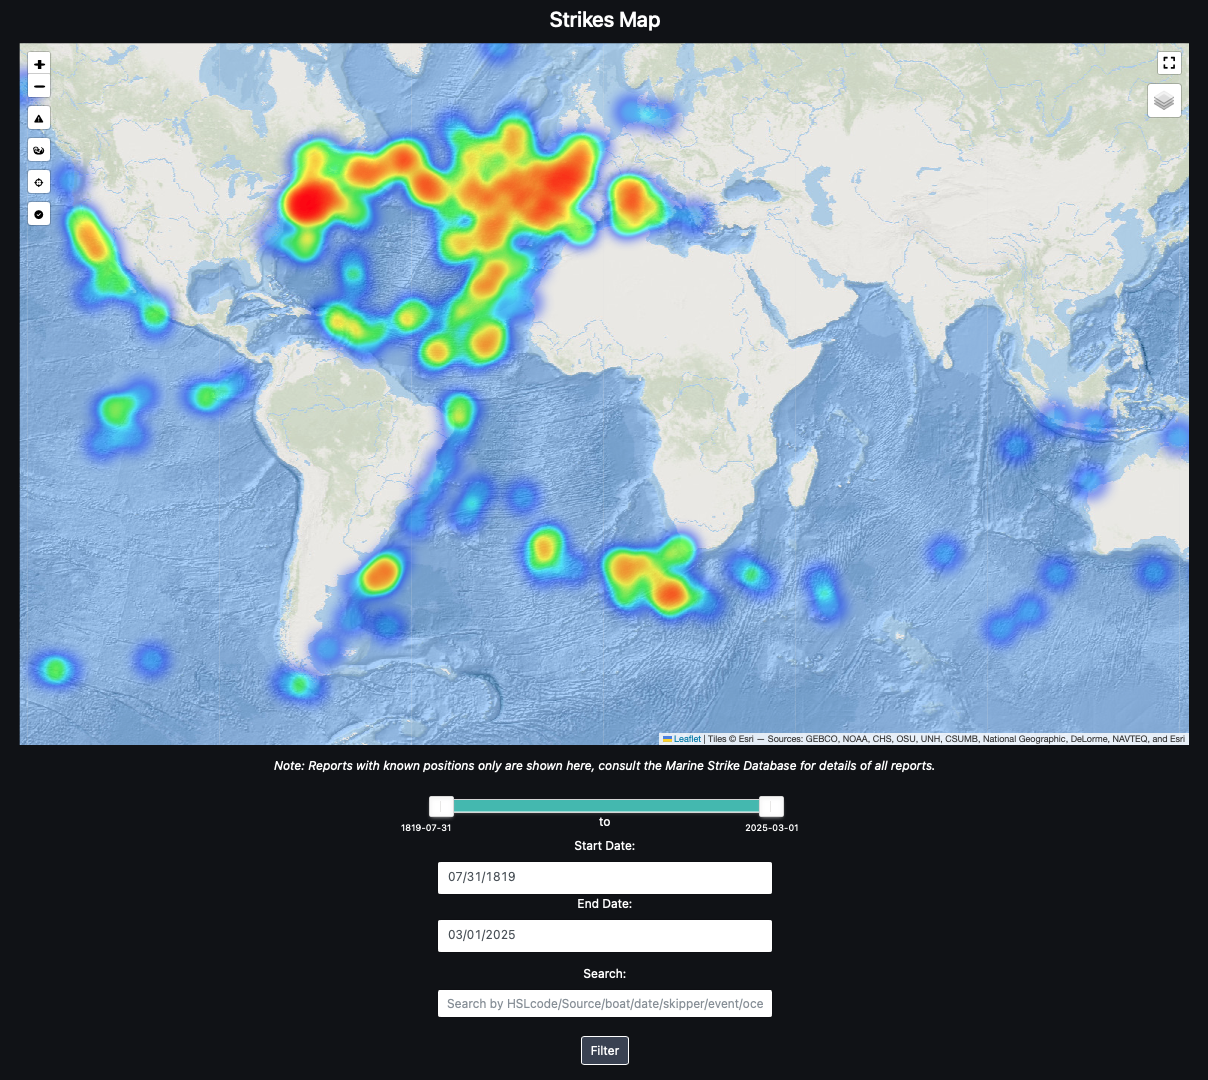Screen dimensions: 1208x1080
Task: Activate the locate crosshair control
Action: [38, 181]
